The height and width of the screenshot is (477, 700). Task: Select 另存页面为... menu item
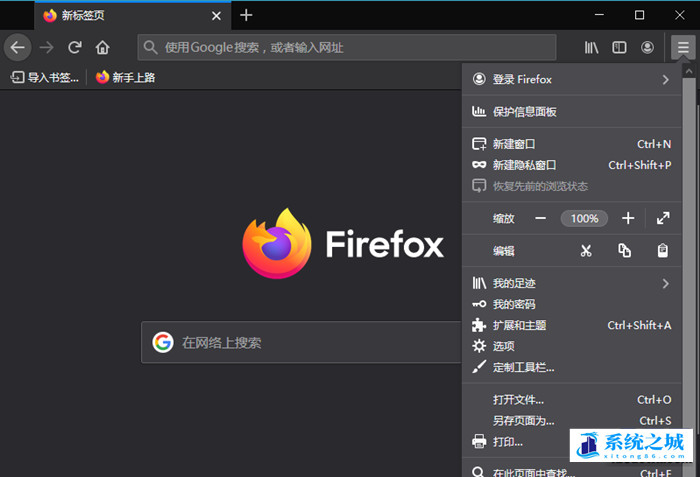[571, 421]
